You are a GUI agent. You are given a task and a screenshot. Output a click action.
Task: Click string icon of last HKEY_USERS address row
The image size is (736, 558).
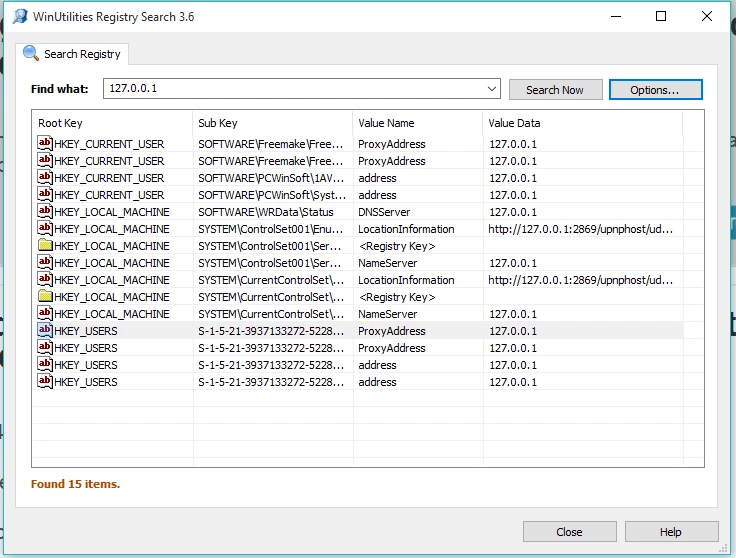coord(45,382)
